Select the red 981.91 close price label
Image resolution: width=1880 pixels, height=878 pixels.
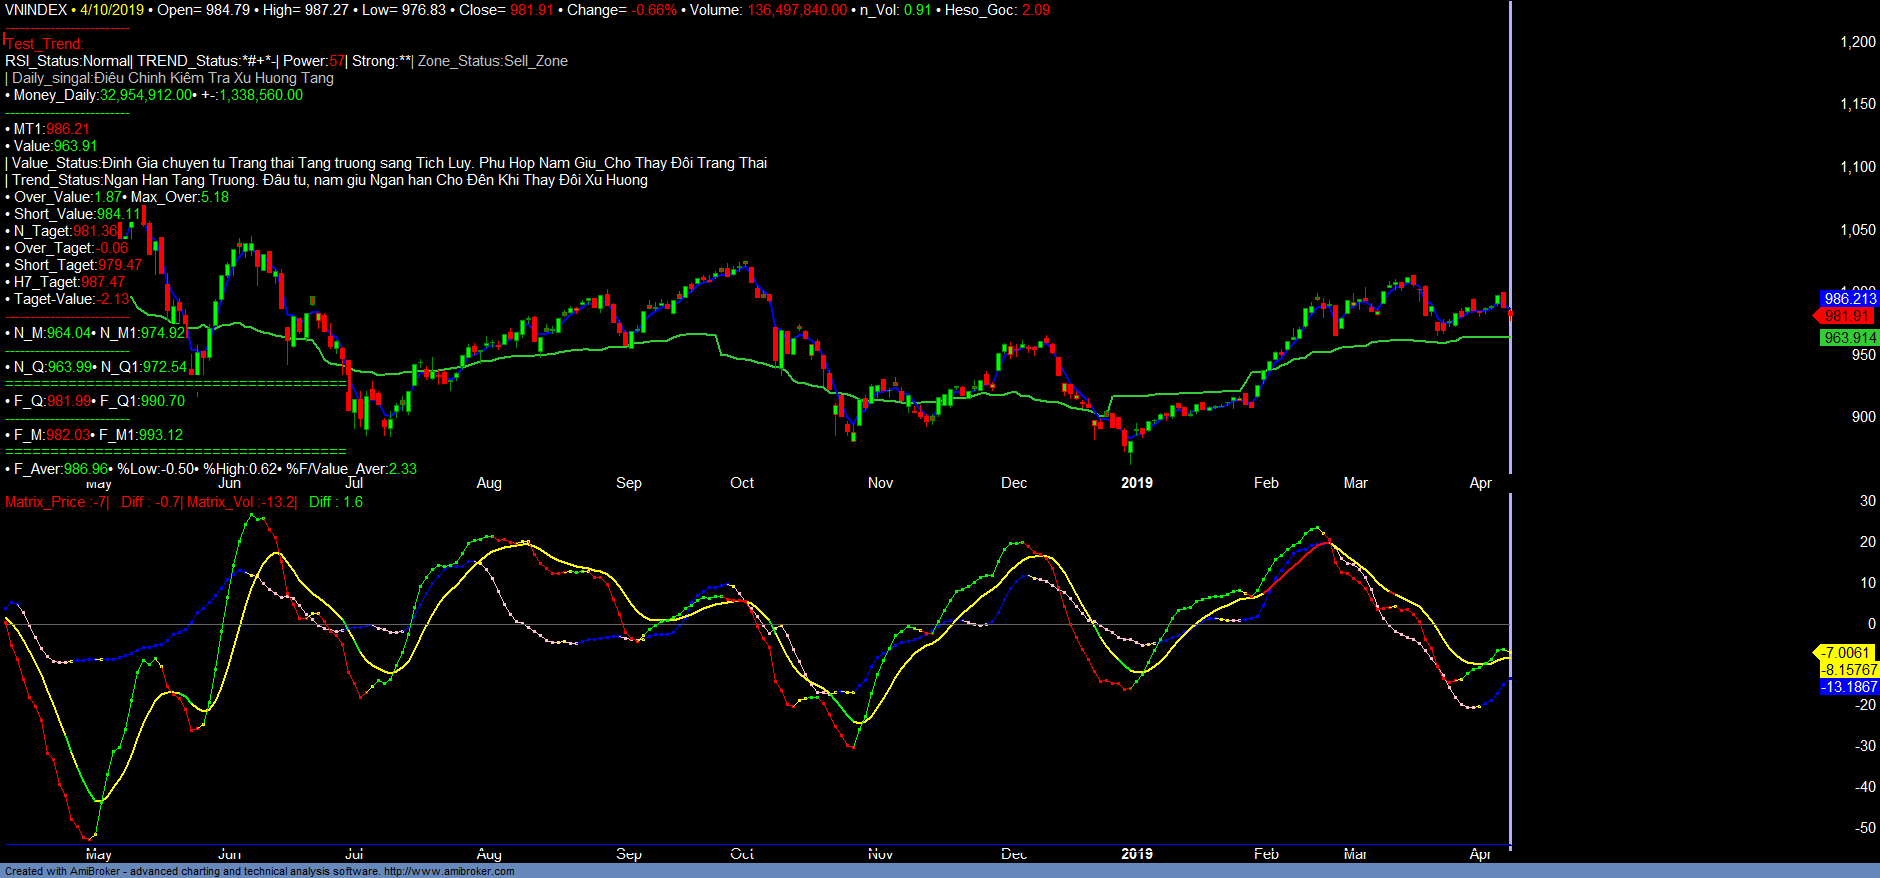[1846, 316]
